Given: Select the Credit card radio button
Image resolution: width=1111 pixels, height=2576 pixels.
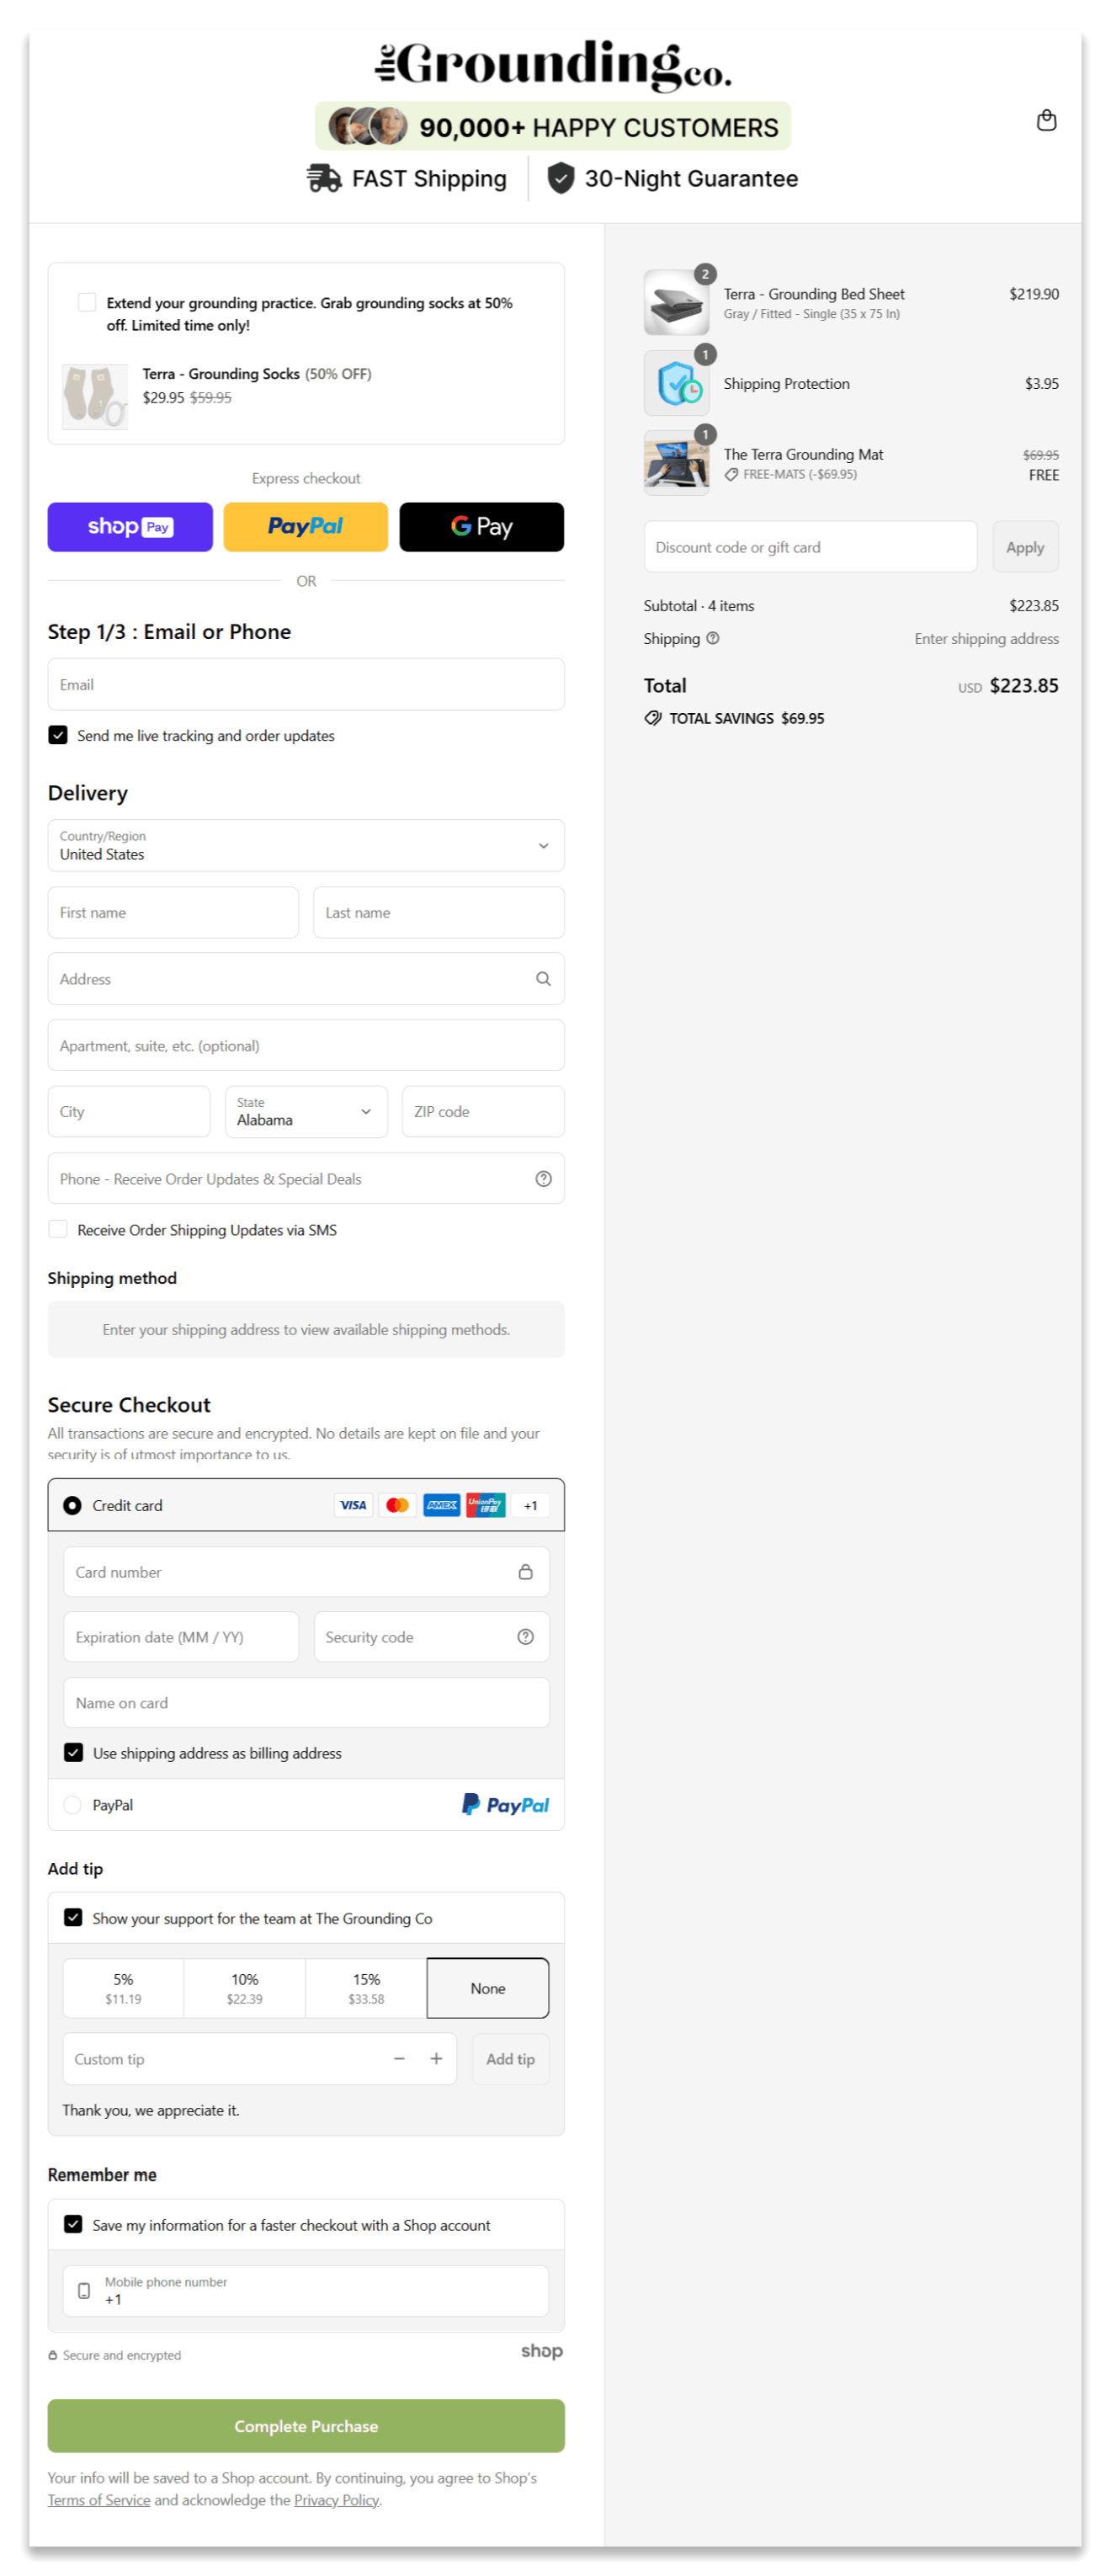Looking at the screenshot, I should [72, 1505].
